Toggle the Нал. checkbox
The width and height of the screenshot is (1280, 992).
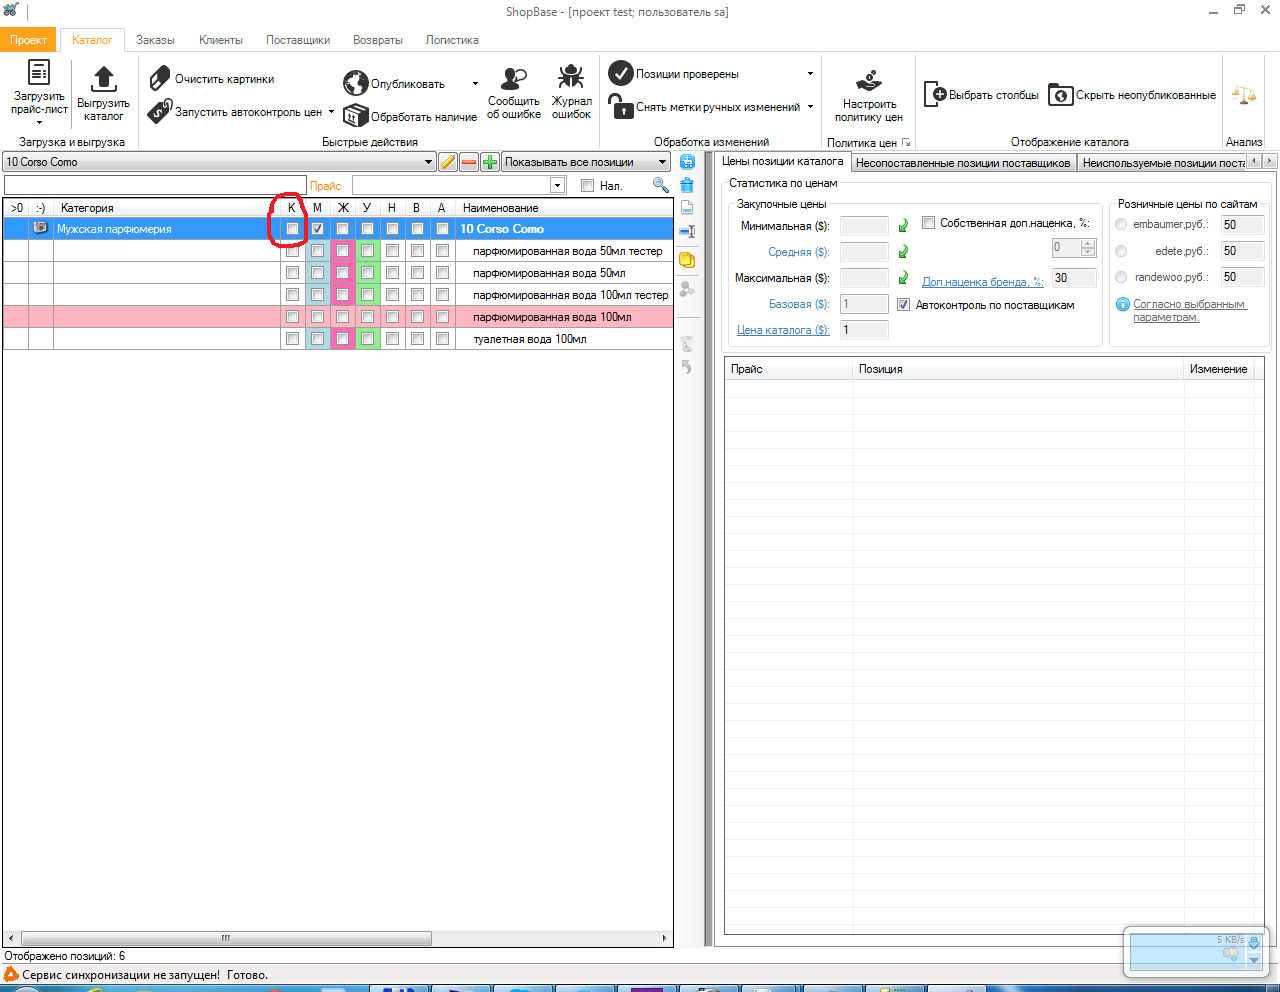tap(587, 186)
